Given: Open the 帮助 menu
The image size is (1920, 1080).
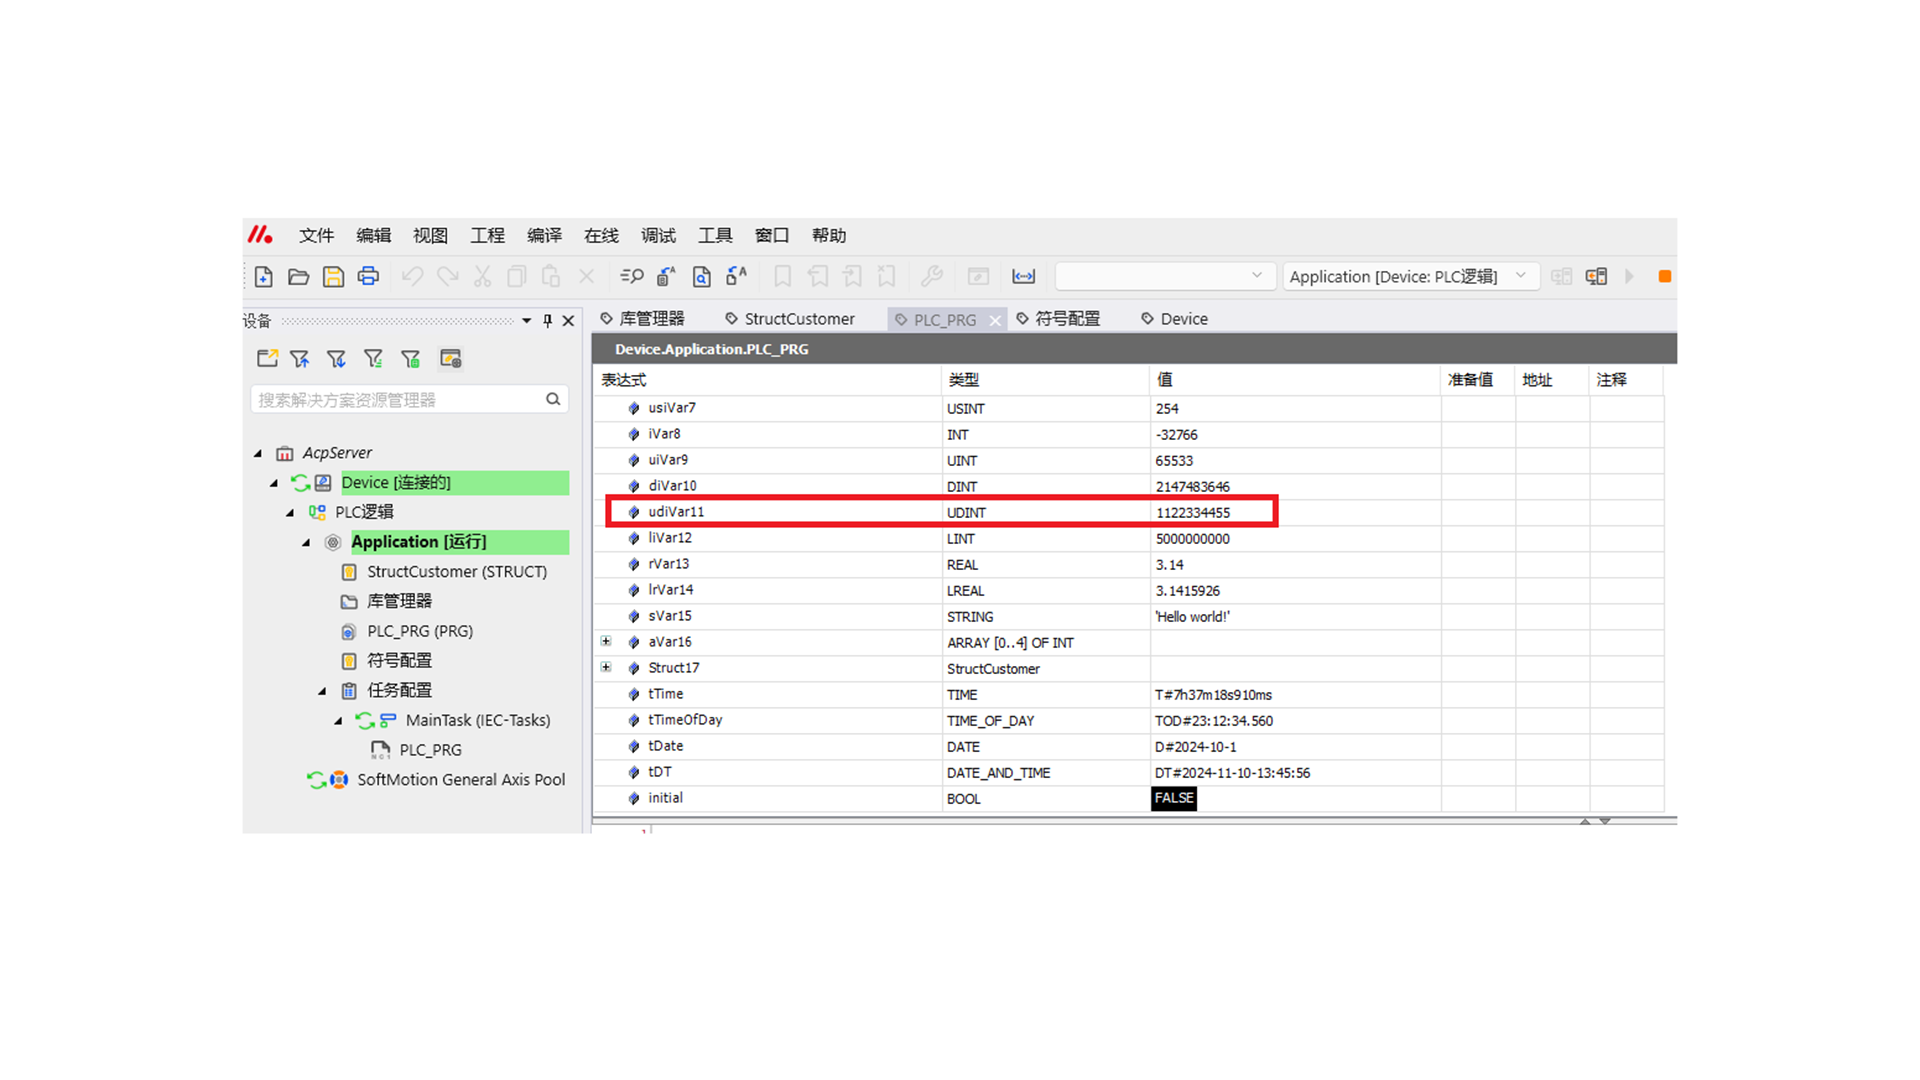Looking at the screenshot, I should point(829,235).
